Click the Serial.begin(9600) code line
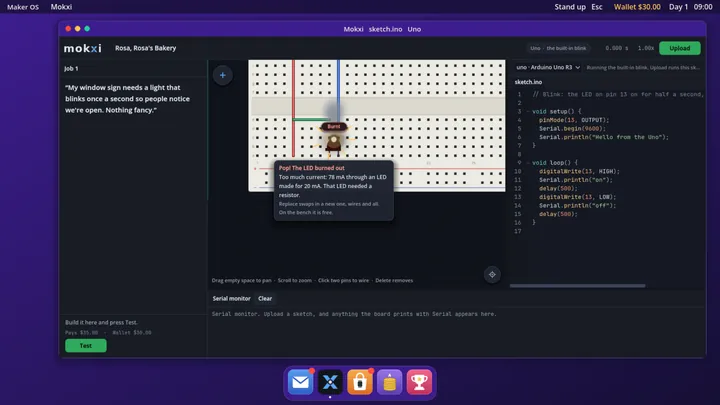The image size is (720, 405). click(x=572, y=129)
